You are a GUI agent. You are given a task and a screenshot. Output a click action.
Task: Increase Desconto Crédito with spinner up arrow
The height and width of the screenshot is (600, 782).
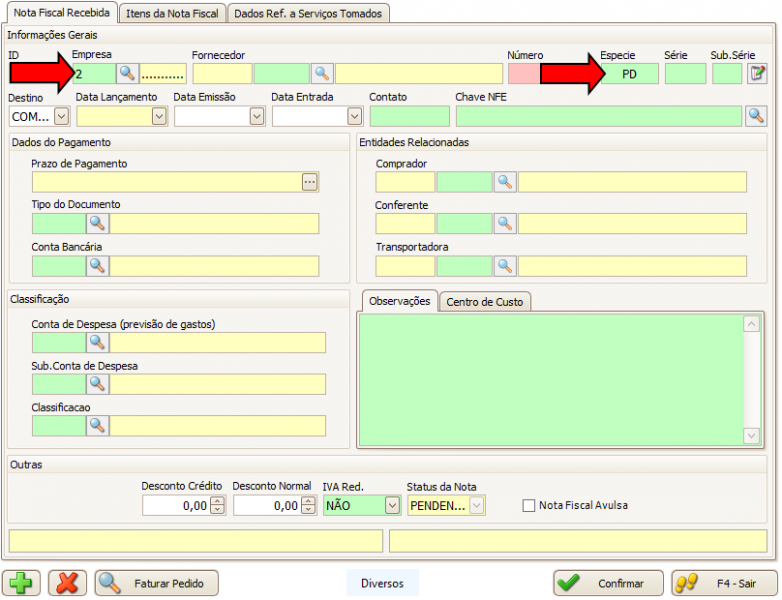218,501
